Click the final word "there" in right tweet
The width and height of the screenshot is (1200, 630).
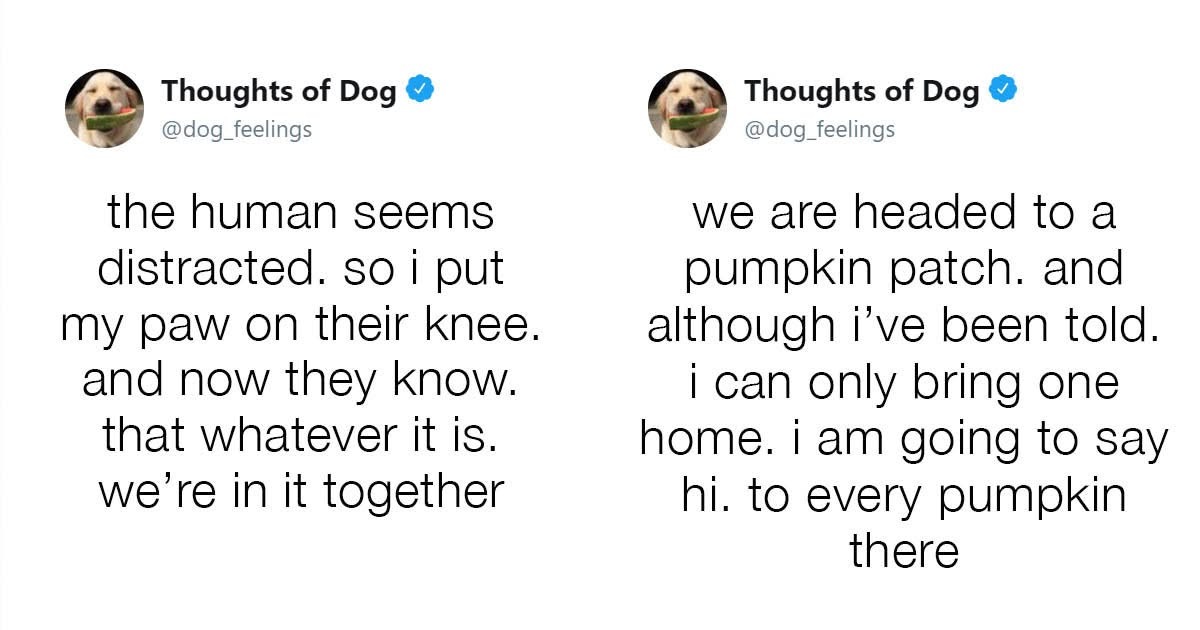pyautogui.click(x=904, y=551)
